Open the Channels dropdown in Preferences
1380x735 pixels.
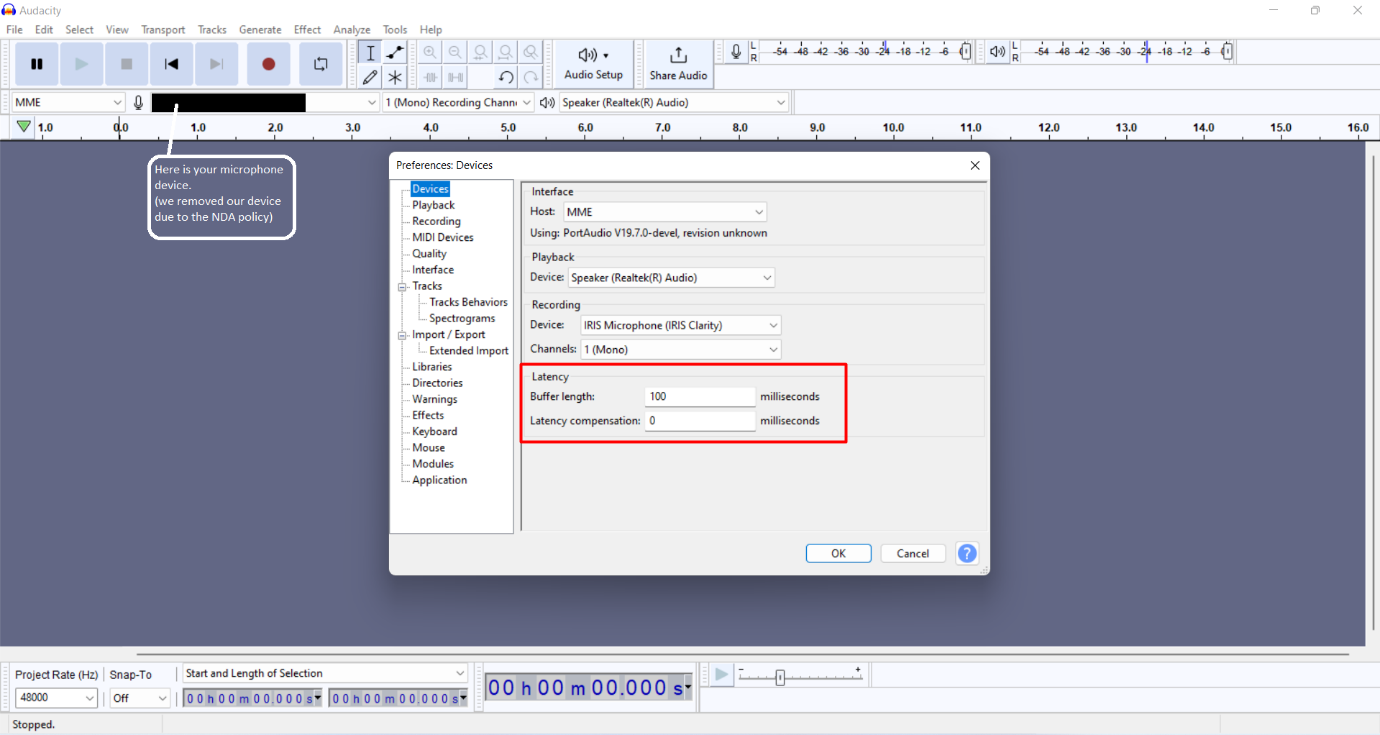(x=681, y=349)
